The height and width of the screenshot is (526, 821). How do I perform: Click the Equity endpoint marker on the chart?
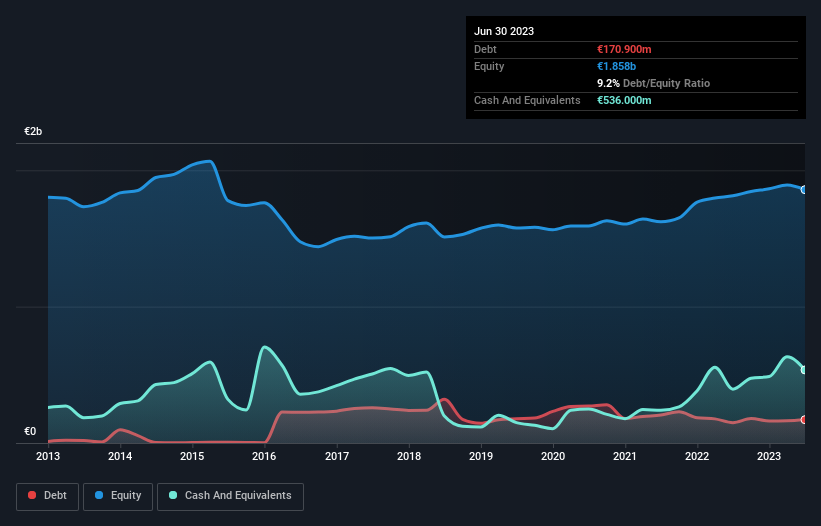(x=804, y=190)
